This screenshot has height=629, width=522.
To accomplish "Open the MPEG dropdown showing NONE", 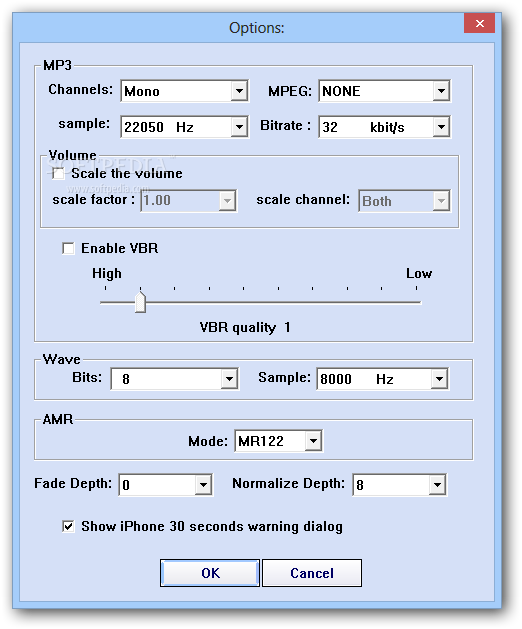I will pos(384,91).
